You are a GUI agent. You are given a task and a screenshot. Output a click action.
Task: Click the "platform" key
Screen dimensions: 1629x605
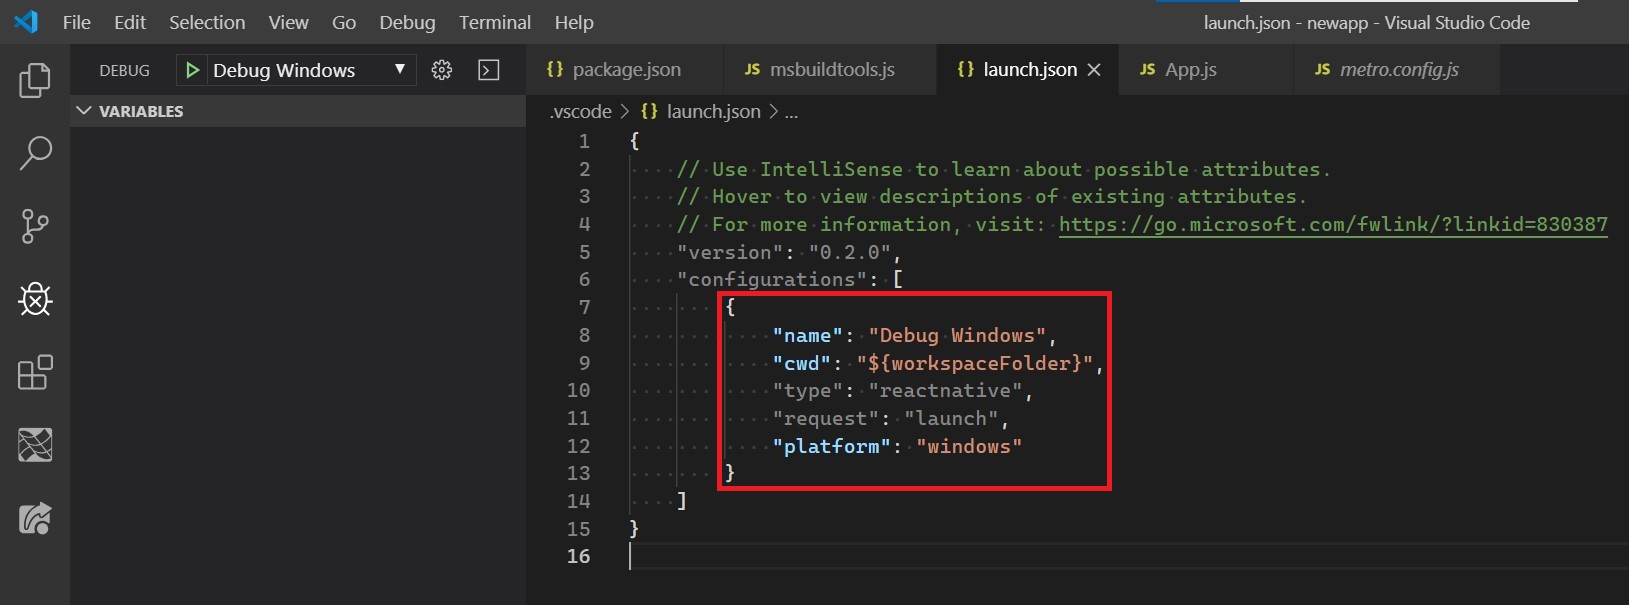point(832,446)
